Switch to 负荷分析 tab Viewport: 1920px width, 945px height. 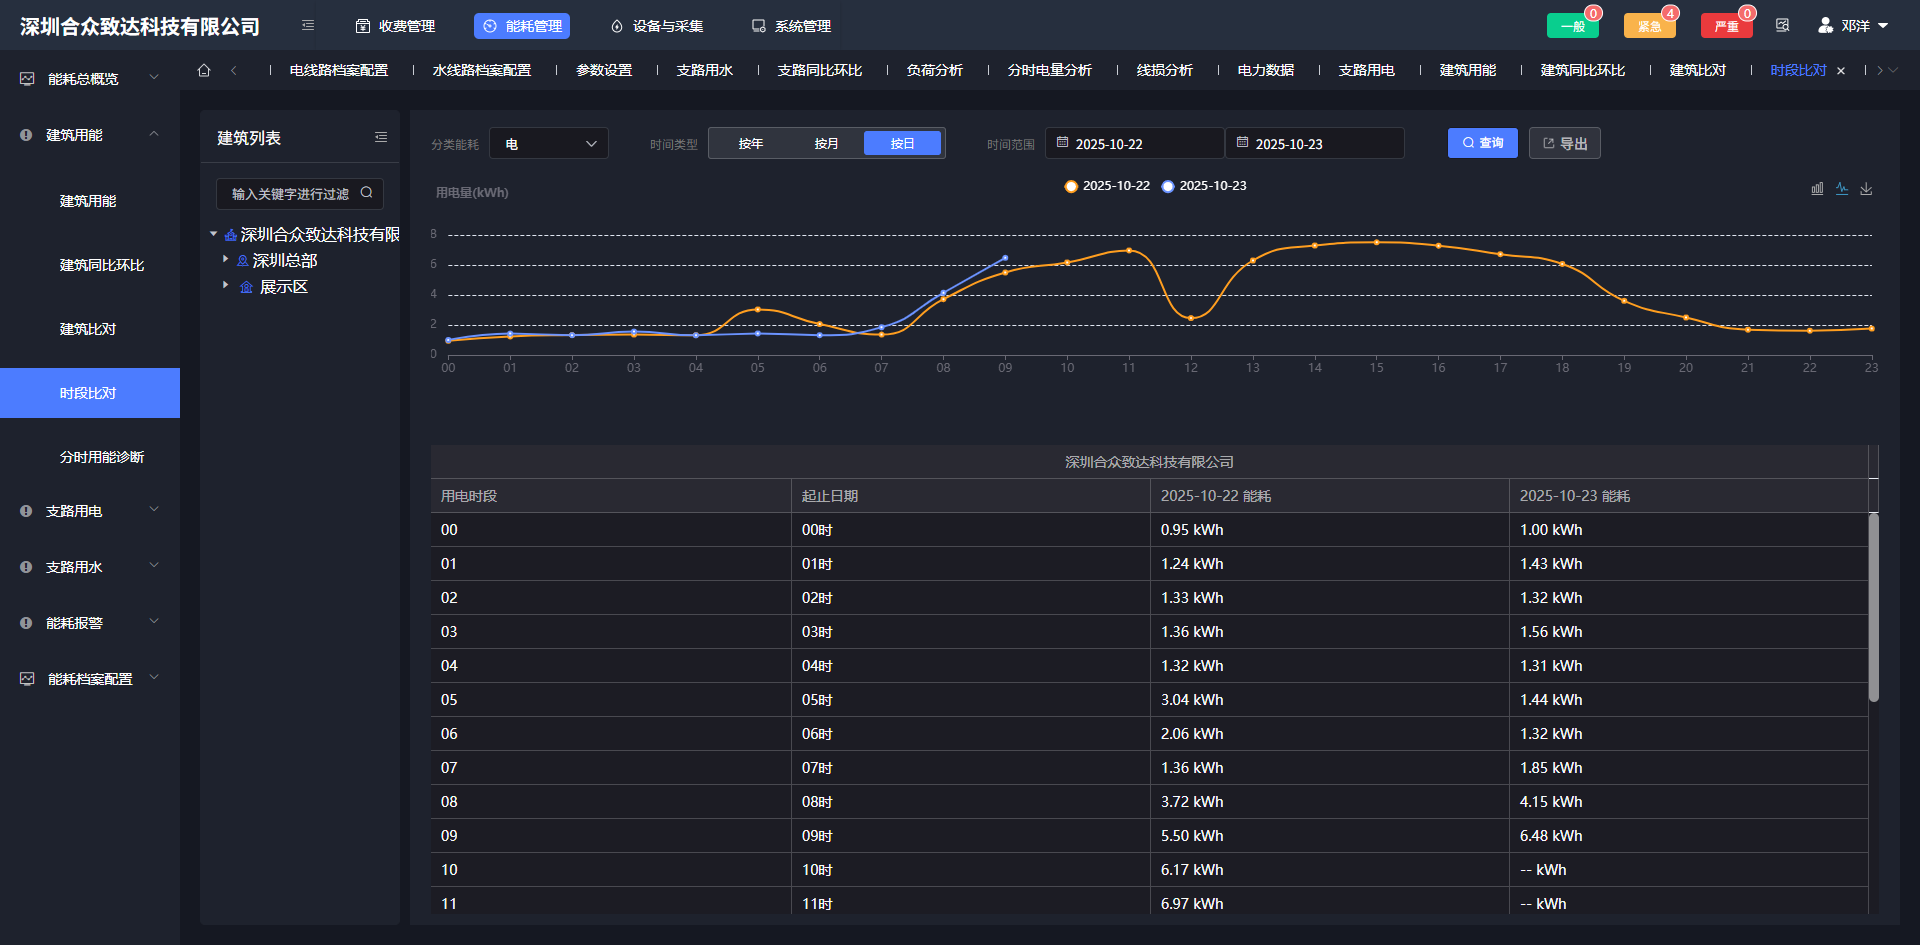click(934, 70)
